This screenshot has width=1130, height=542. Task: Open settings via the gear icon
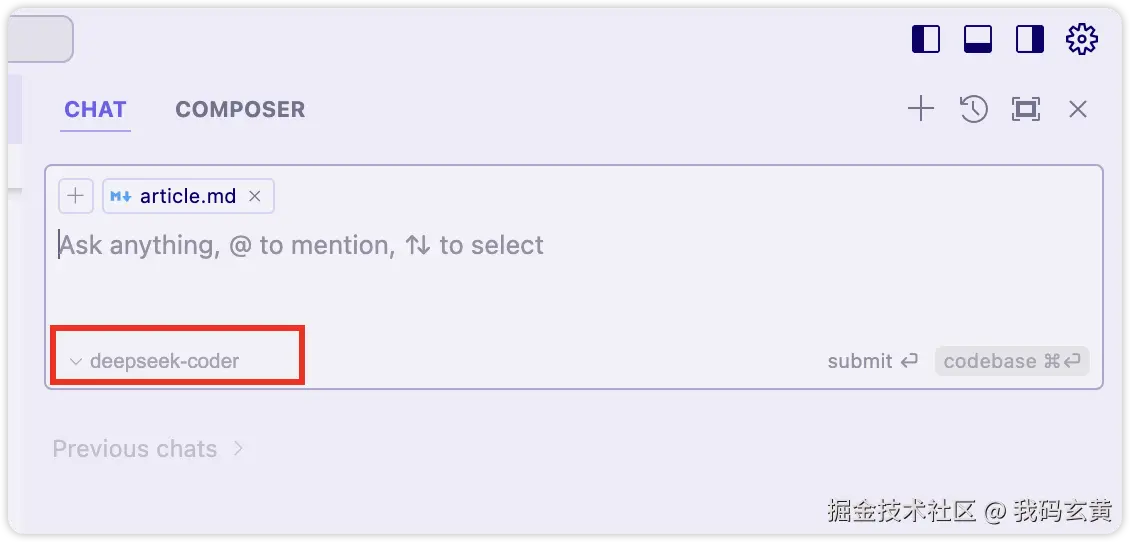[1081, 40]
